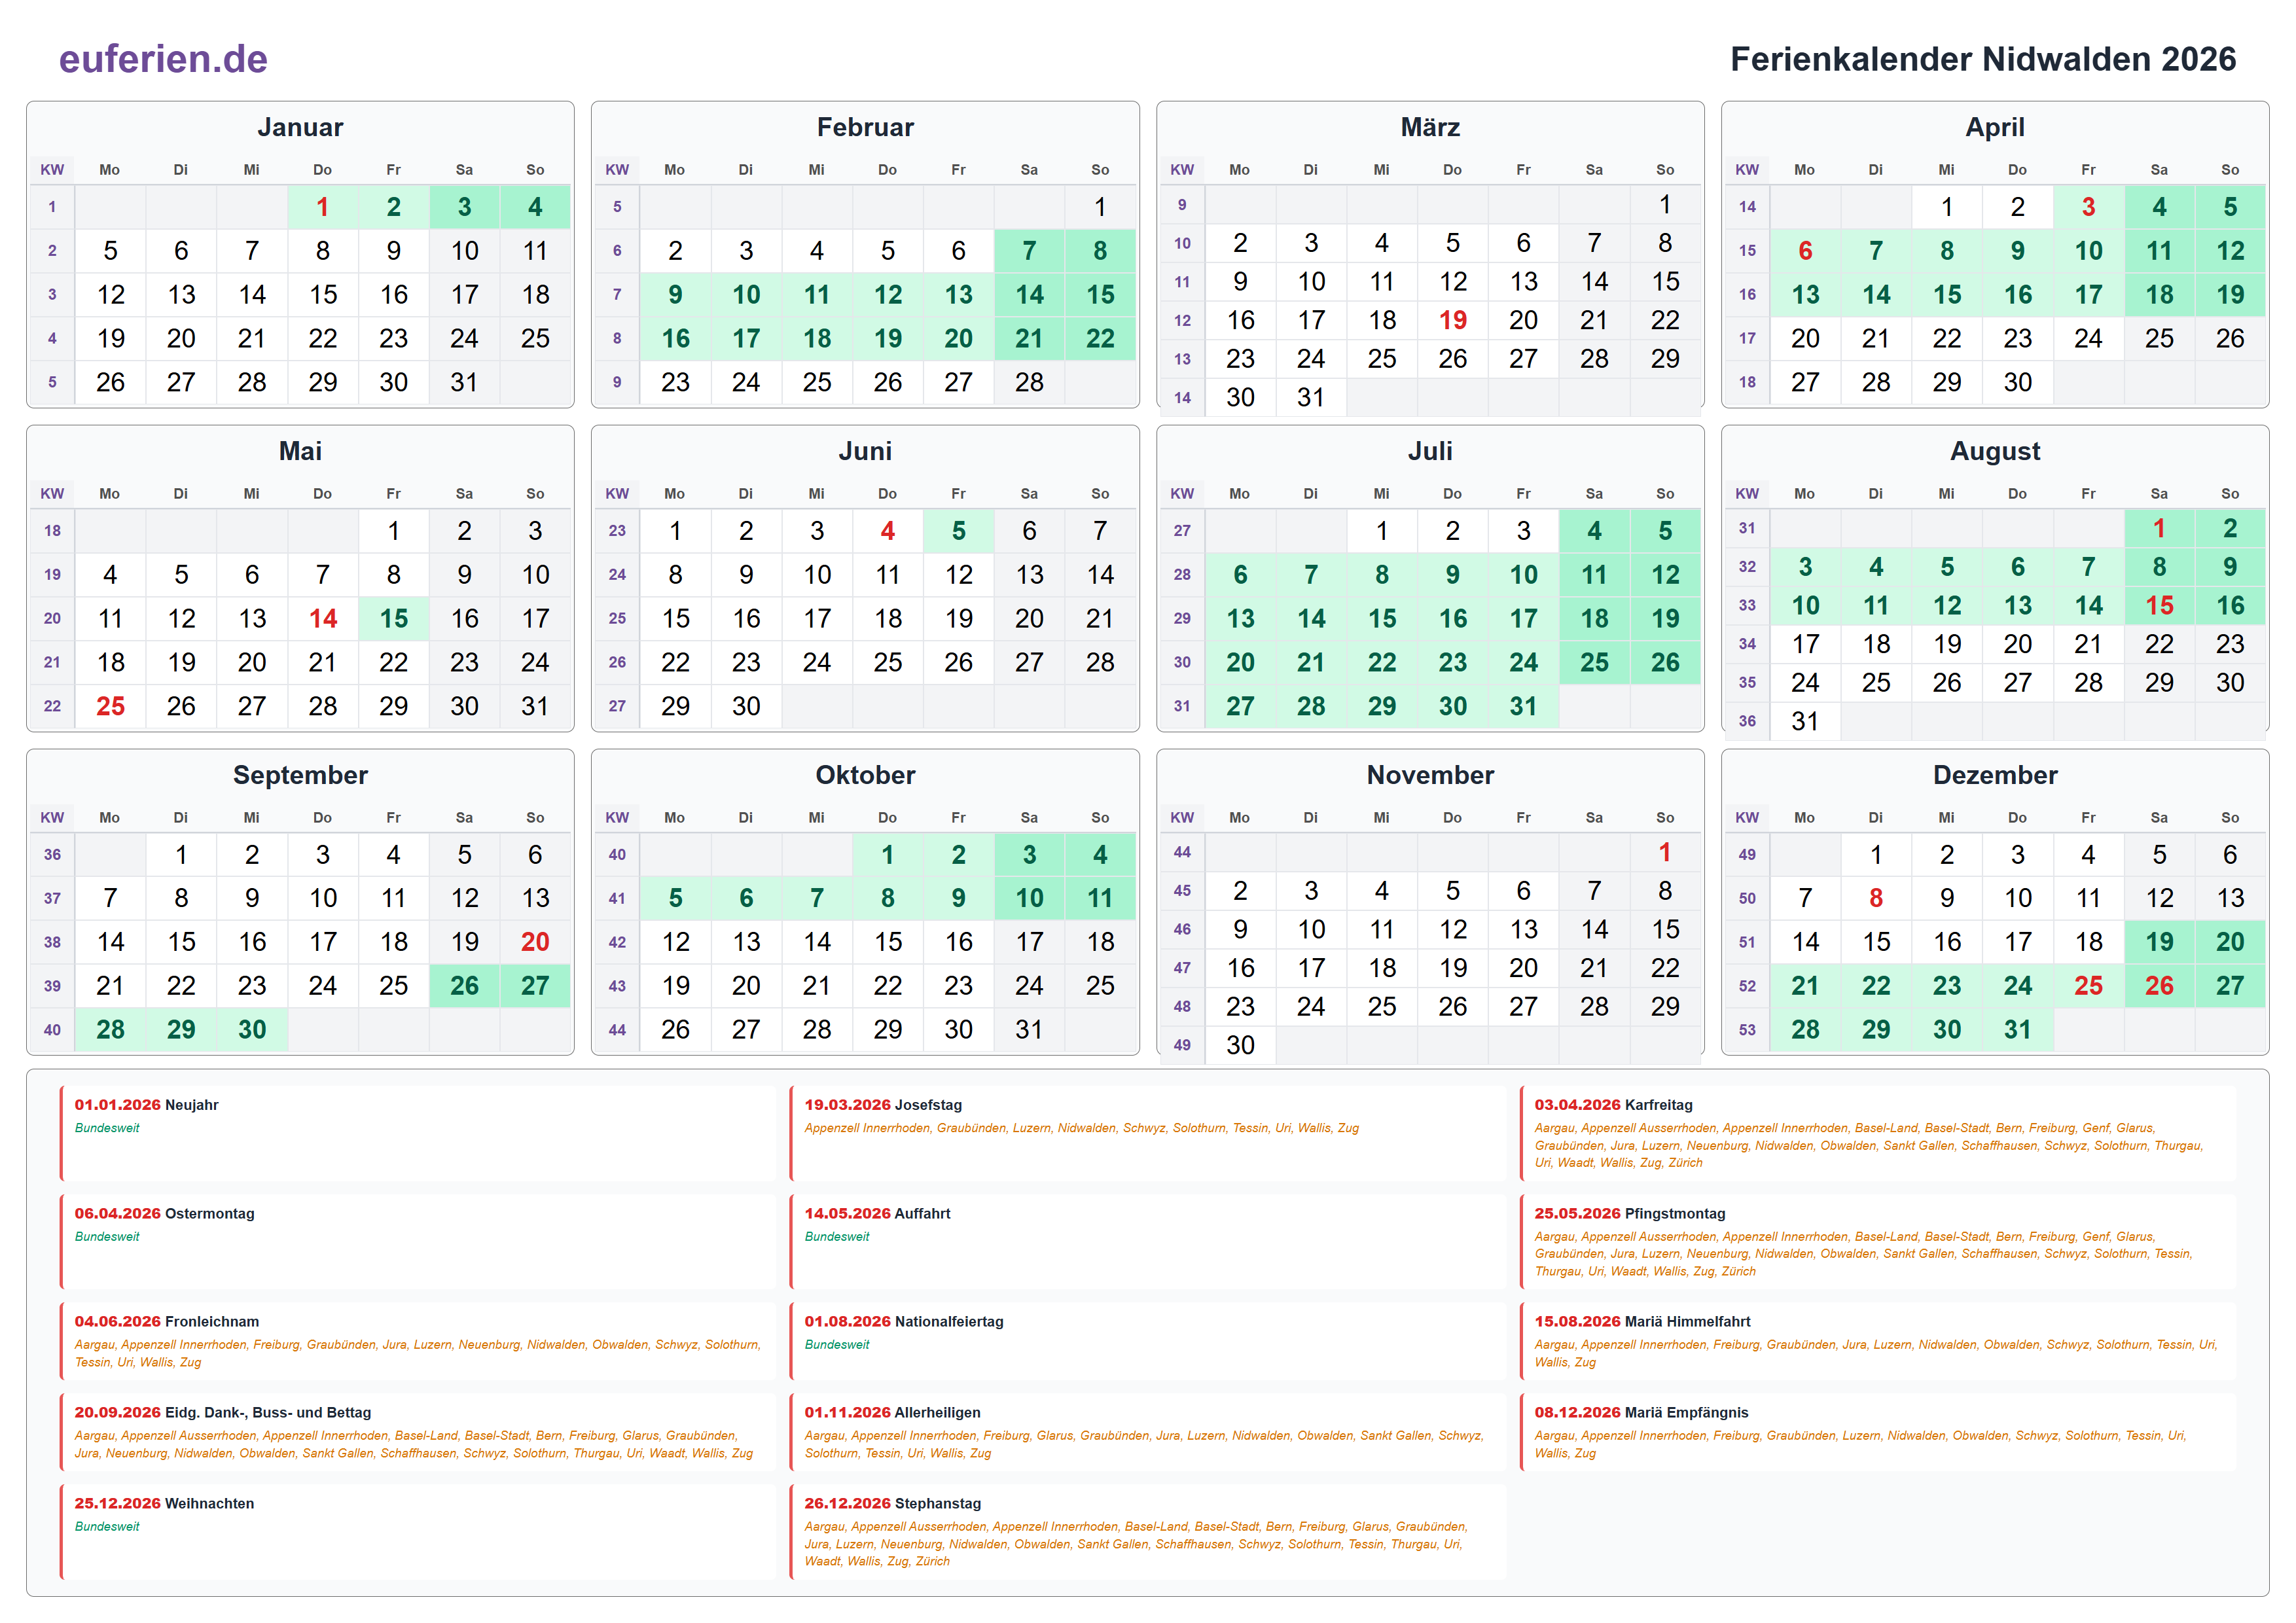
Task: Click October 11 in the Oktober calendar
Action: click(x=1100, y=898)
